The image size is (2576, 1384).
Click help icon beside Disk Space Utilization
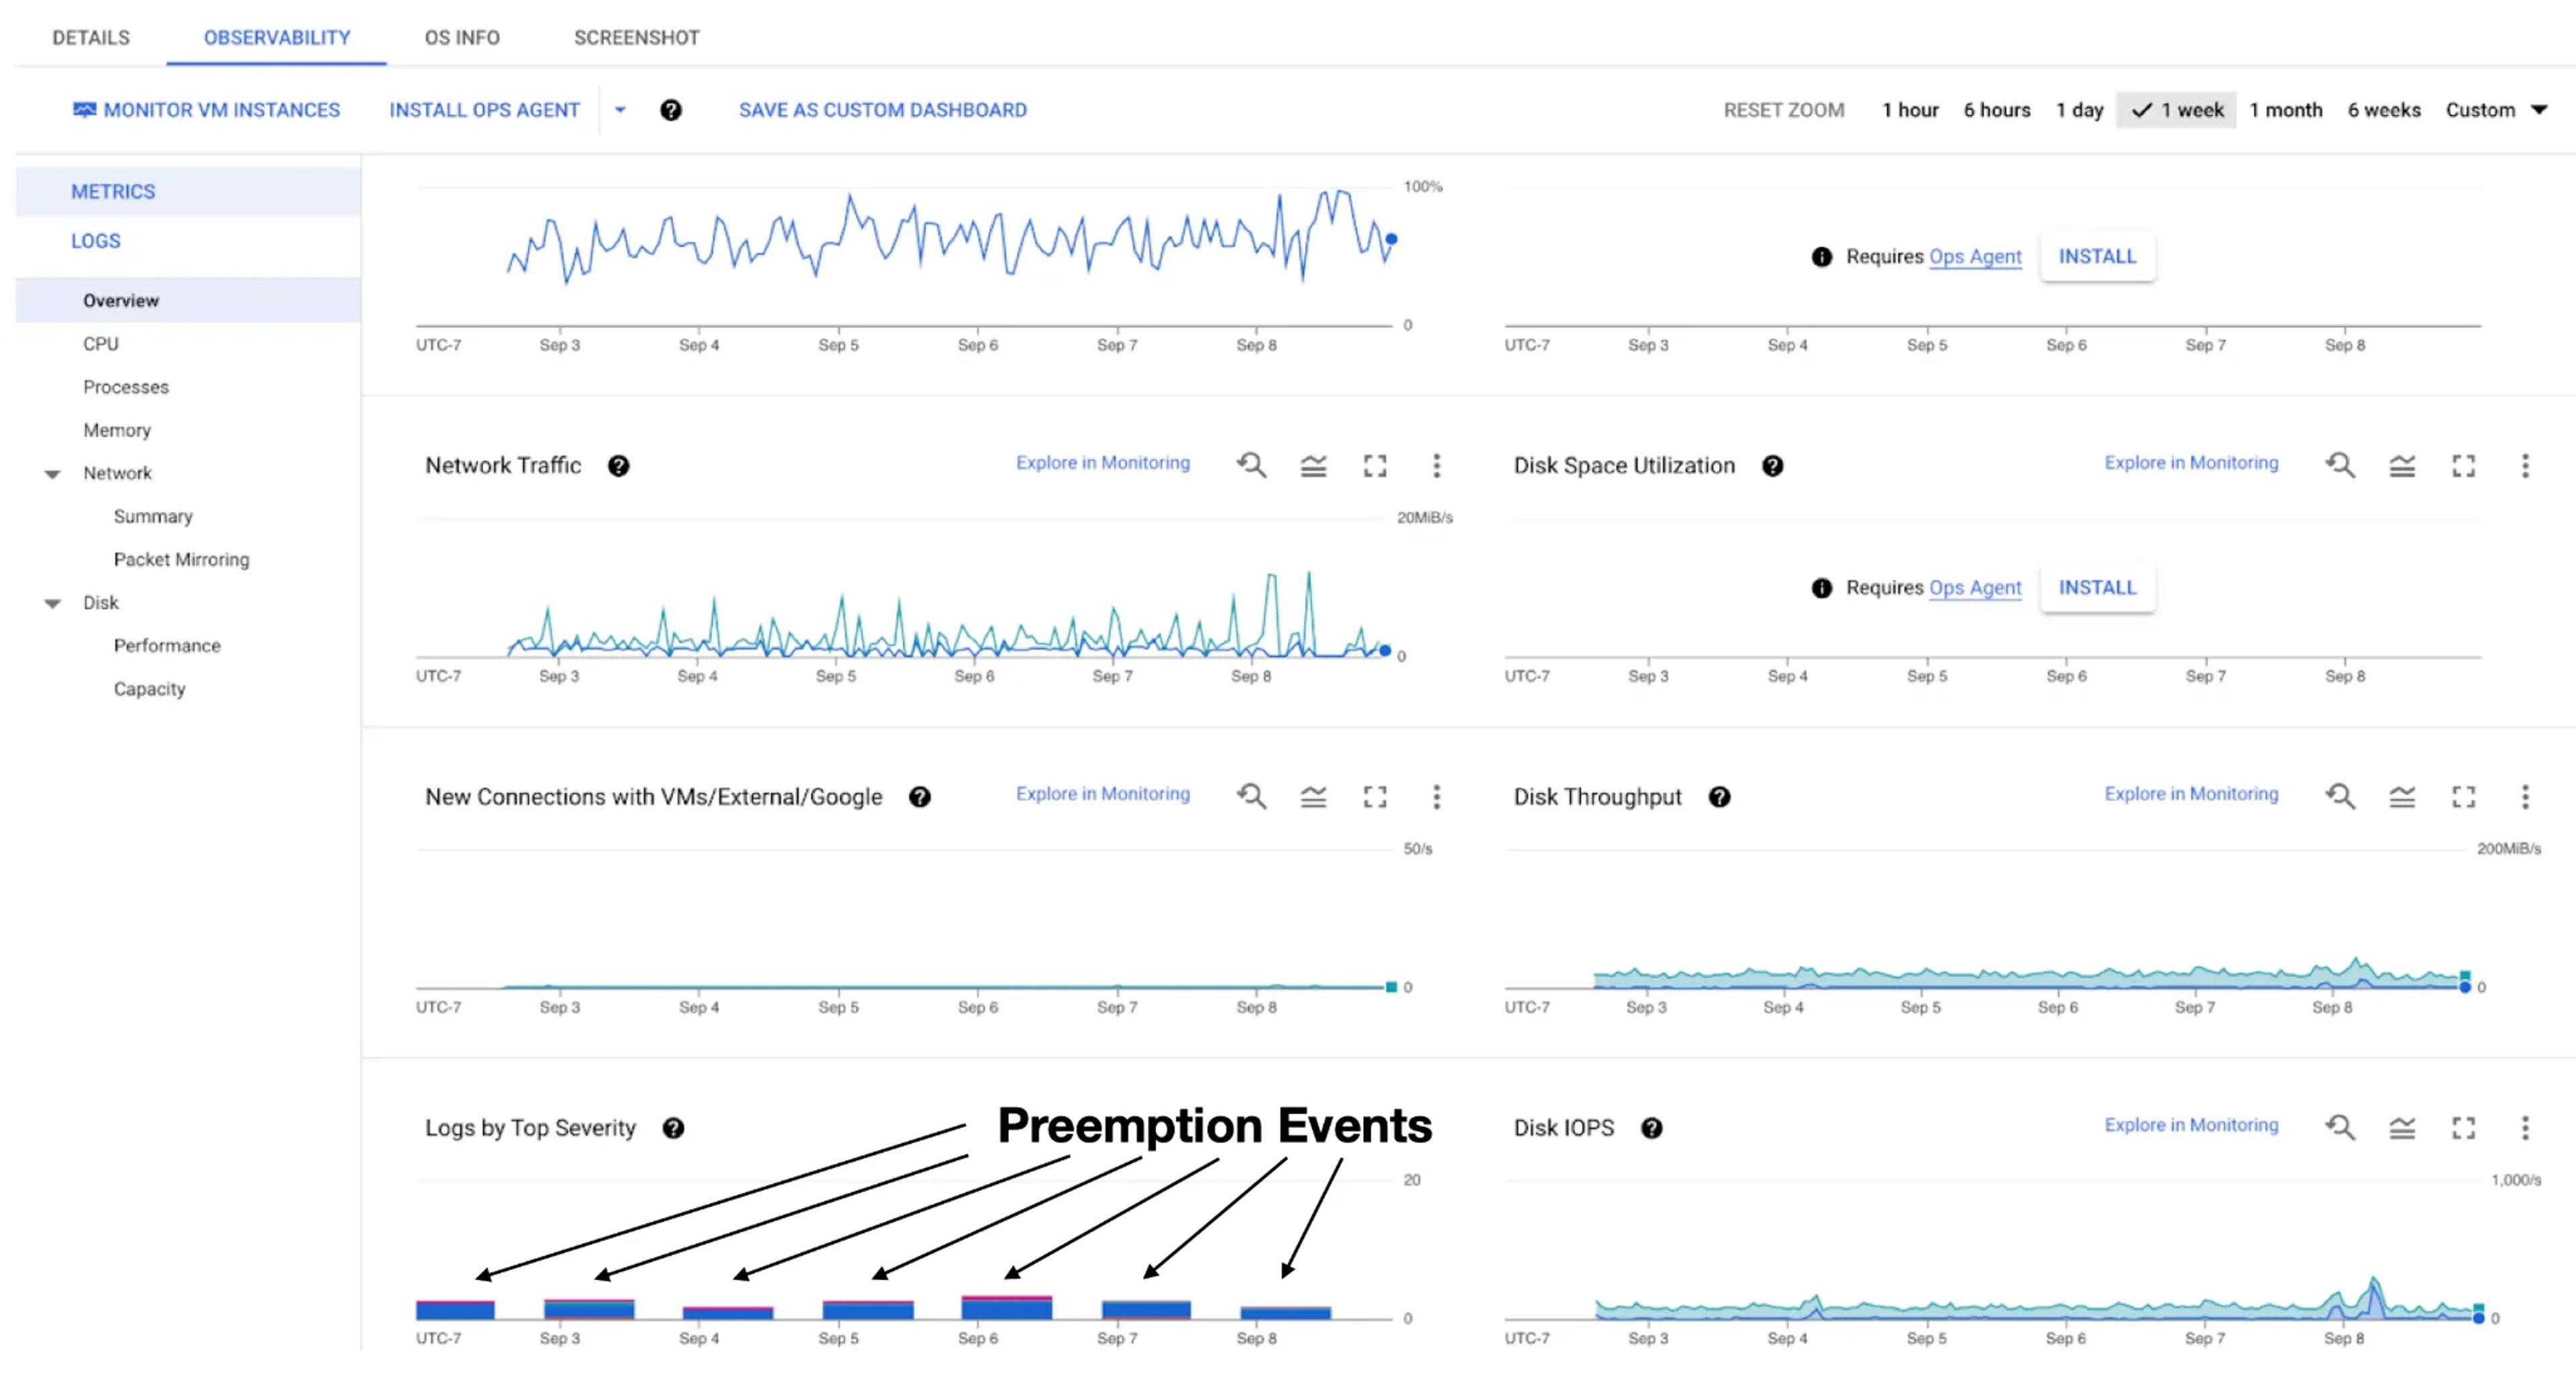pos(1772,466)
